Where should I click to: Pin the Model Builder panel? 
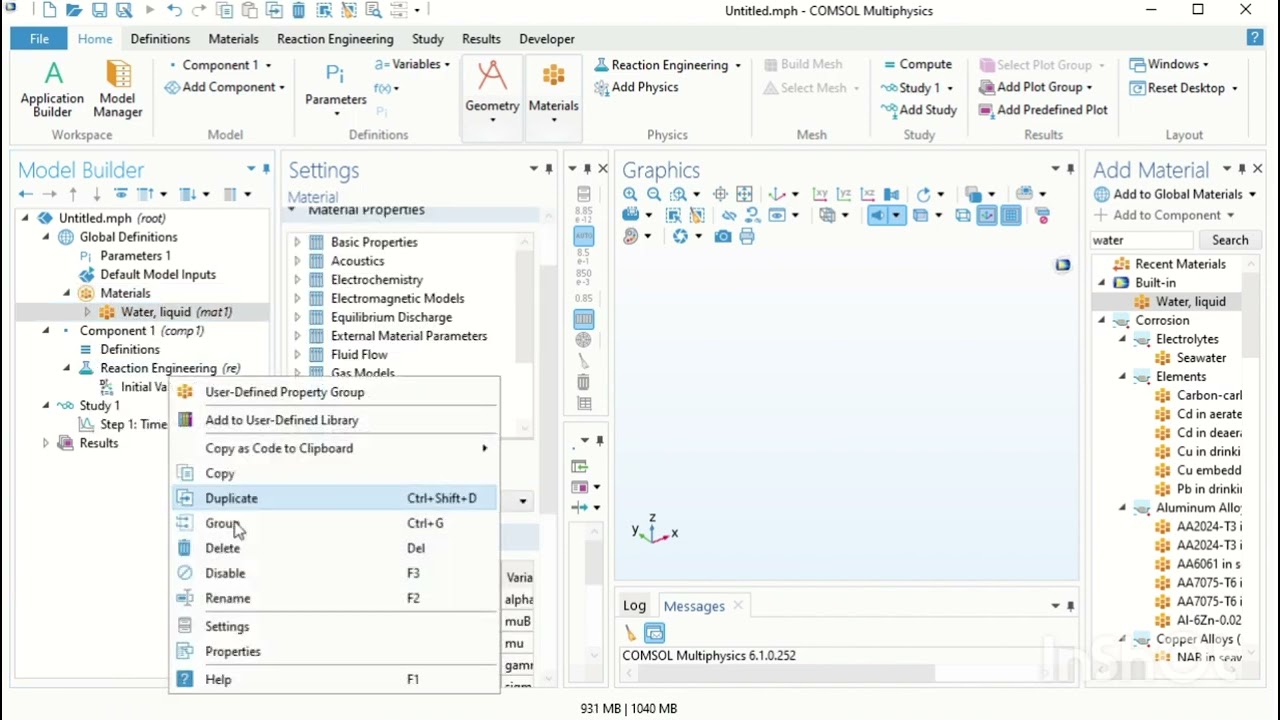coord(266,169)
